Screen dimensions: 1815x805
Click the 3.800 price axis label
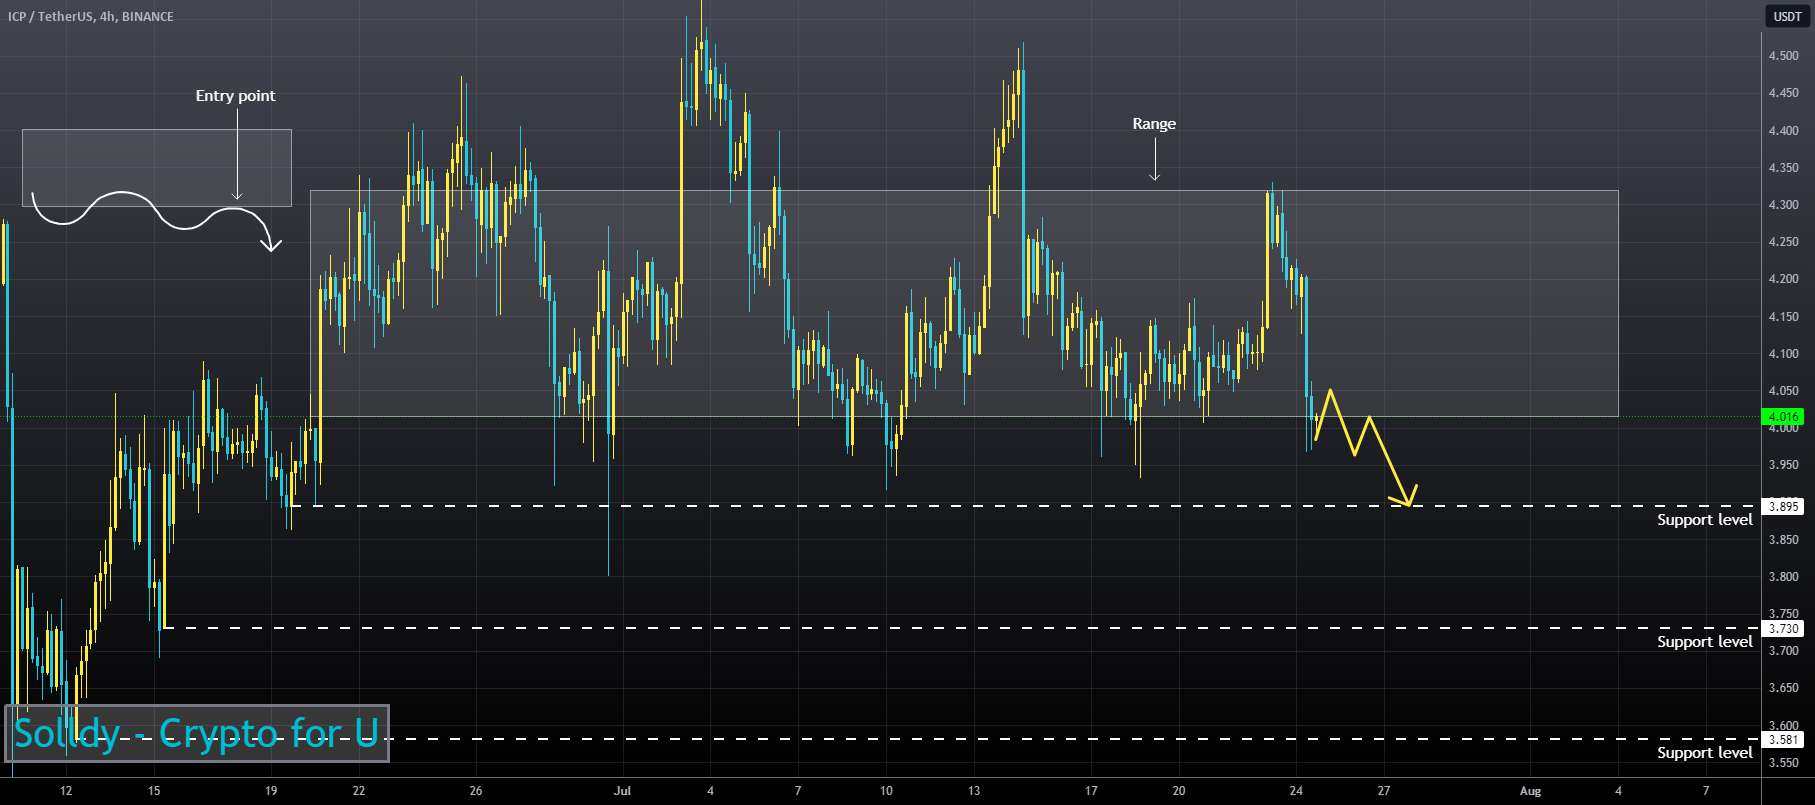[1784, 577]
